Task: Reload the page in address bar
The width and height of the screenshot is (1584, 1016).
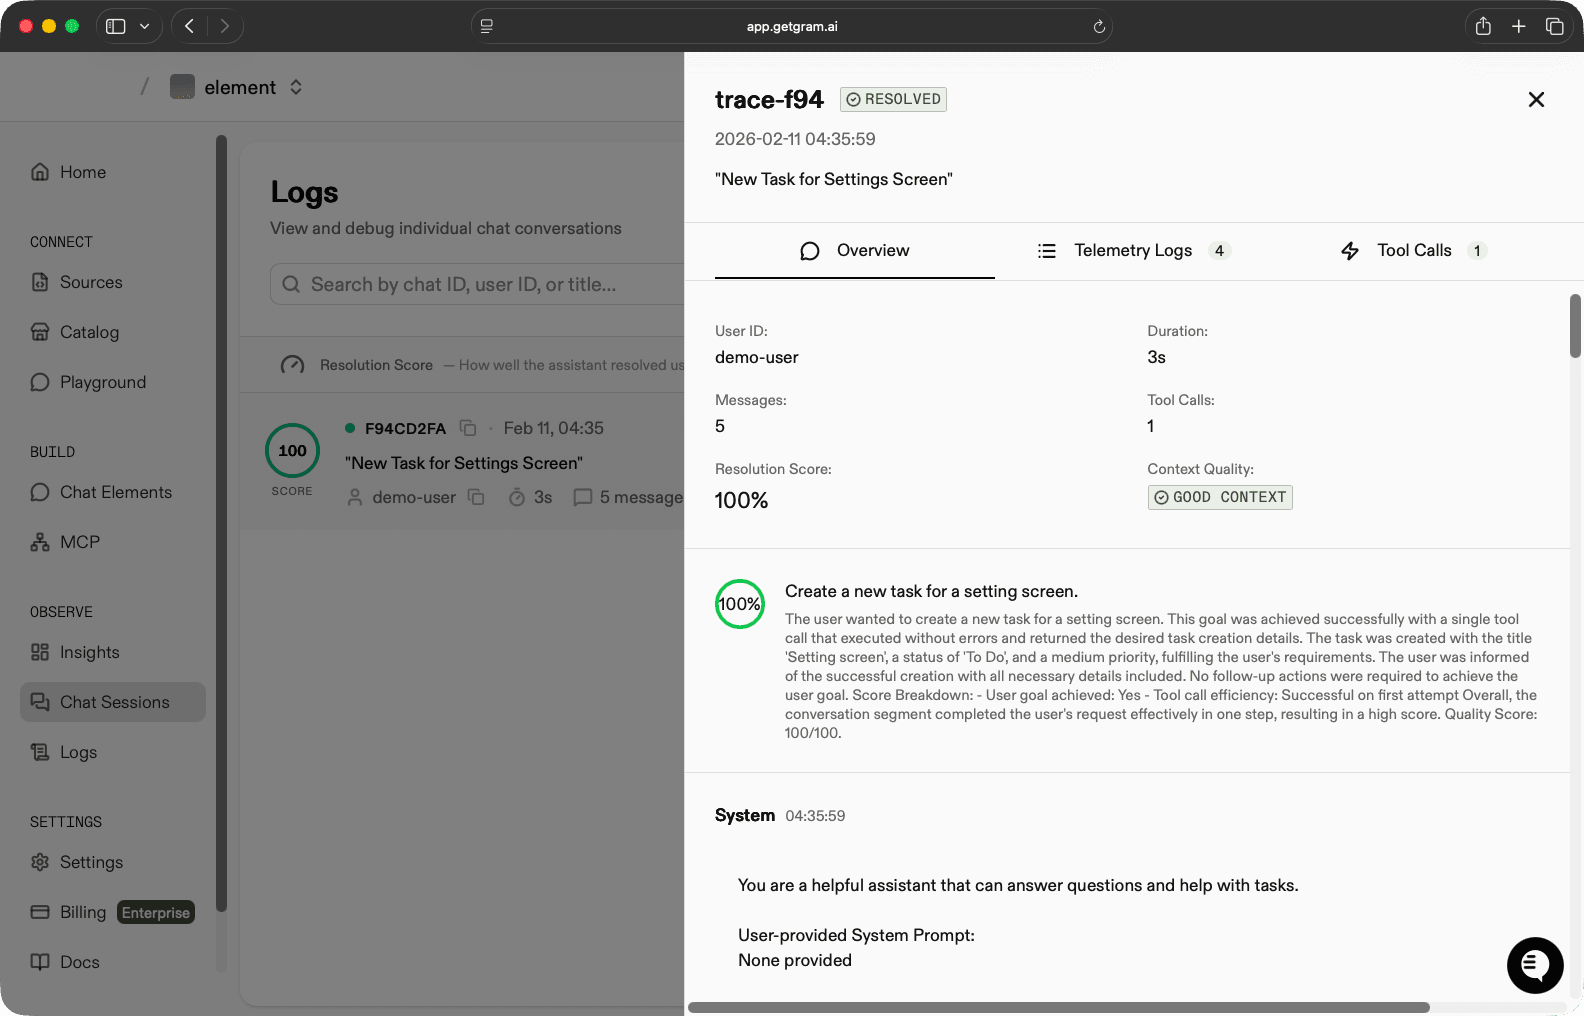Action: (x=1099, y=27)
